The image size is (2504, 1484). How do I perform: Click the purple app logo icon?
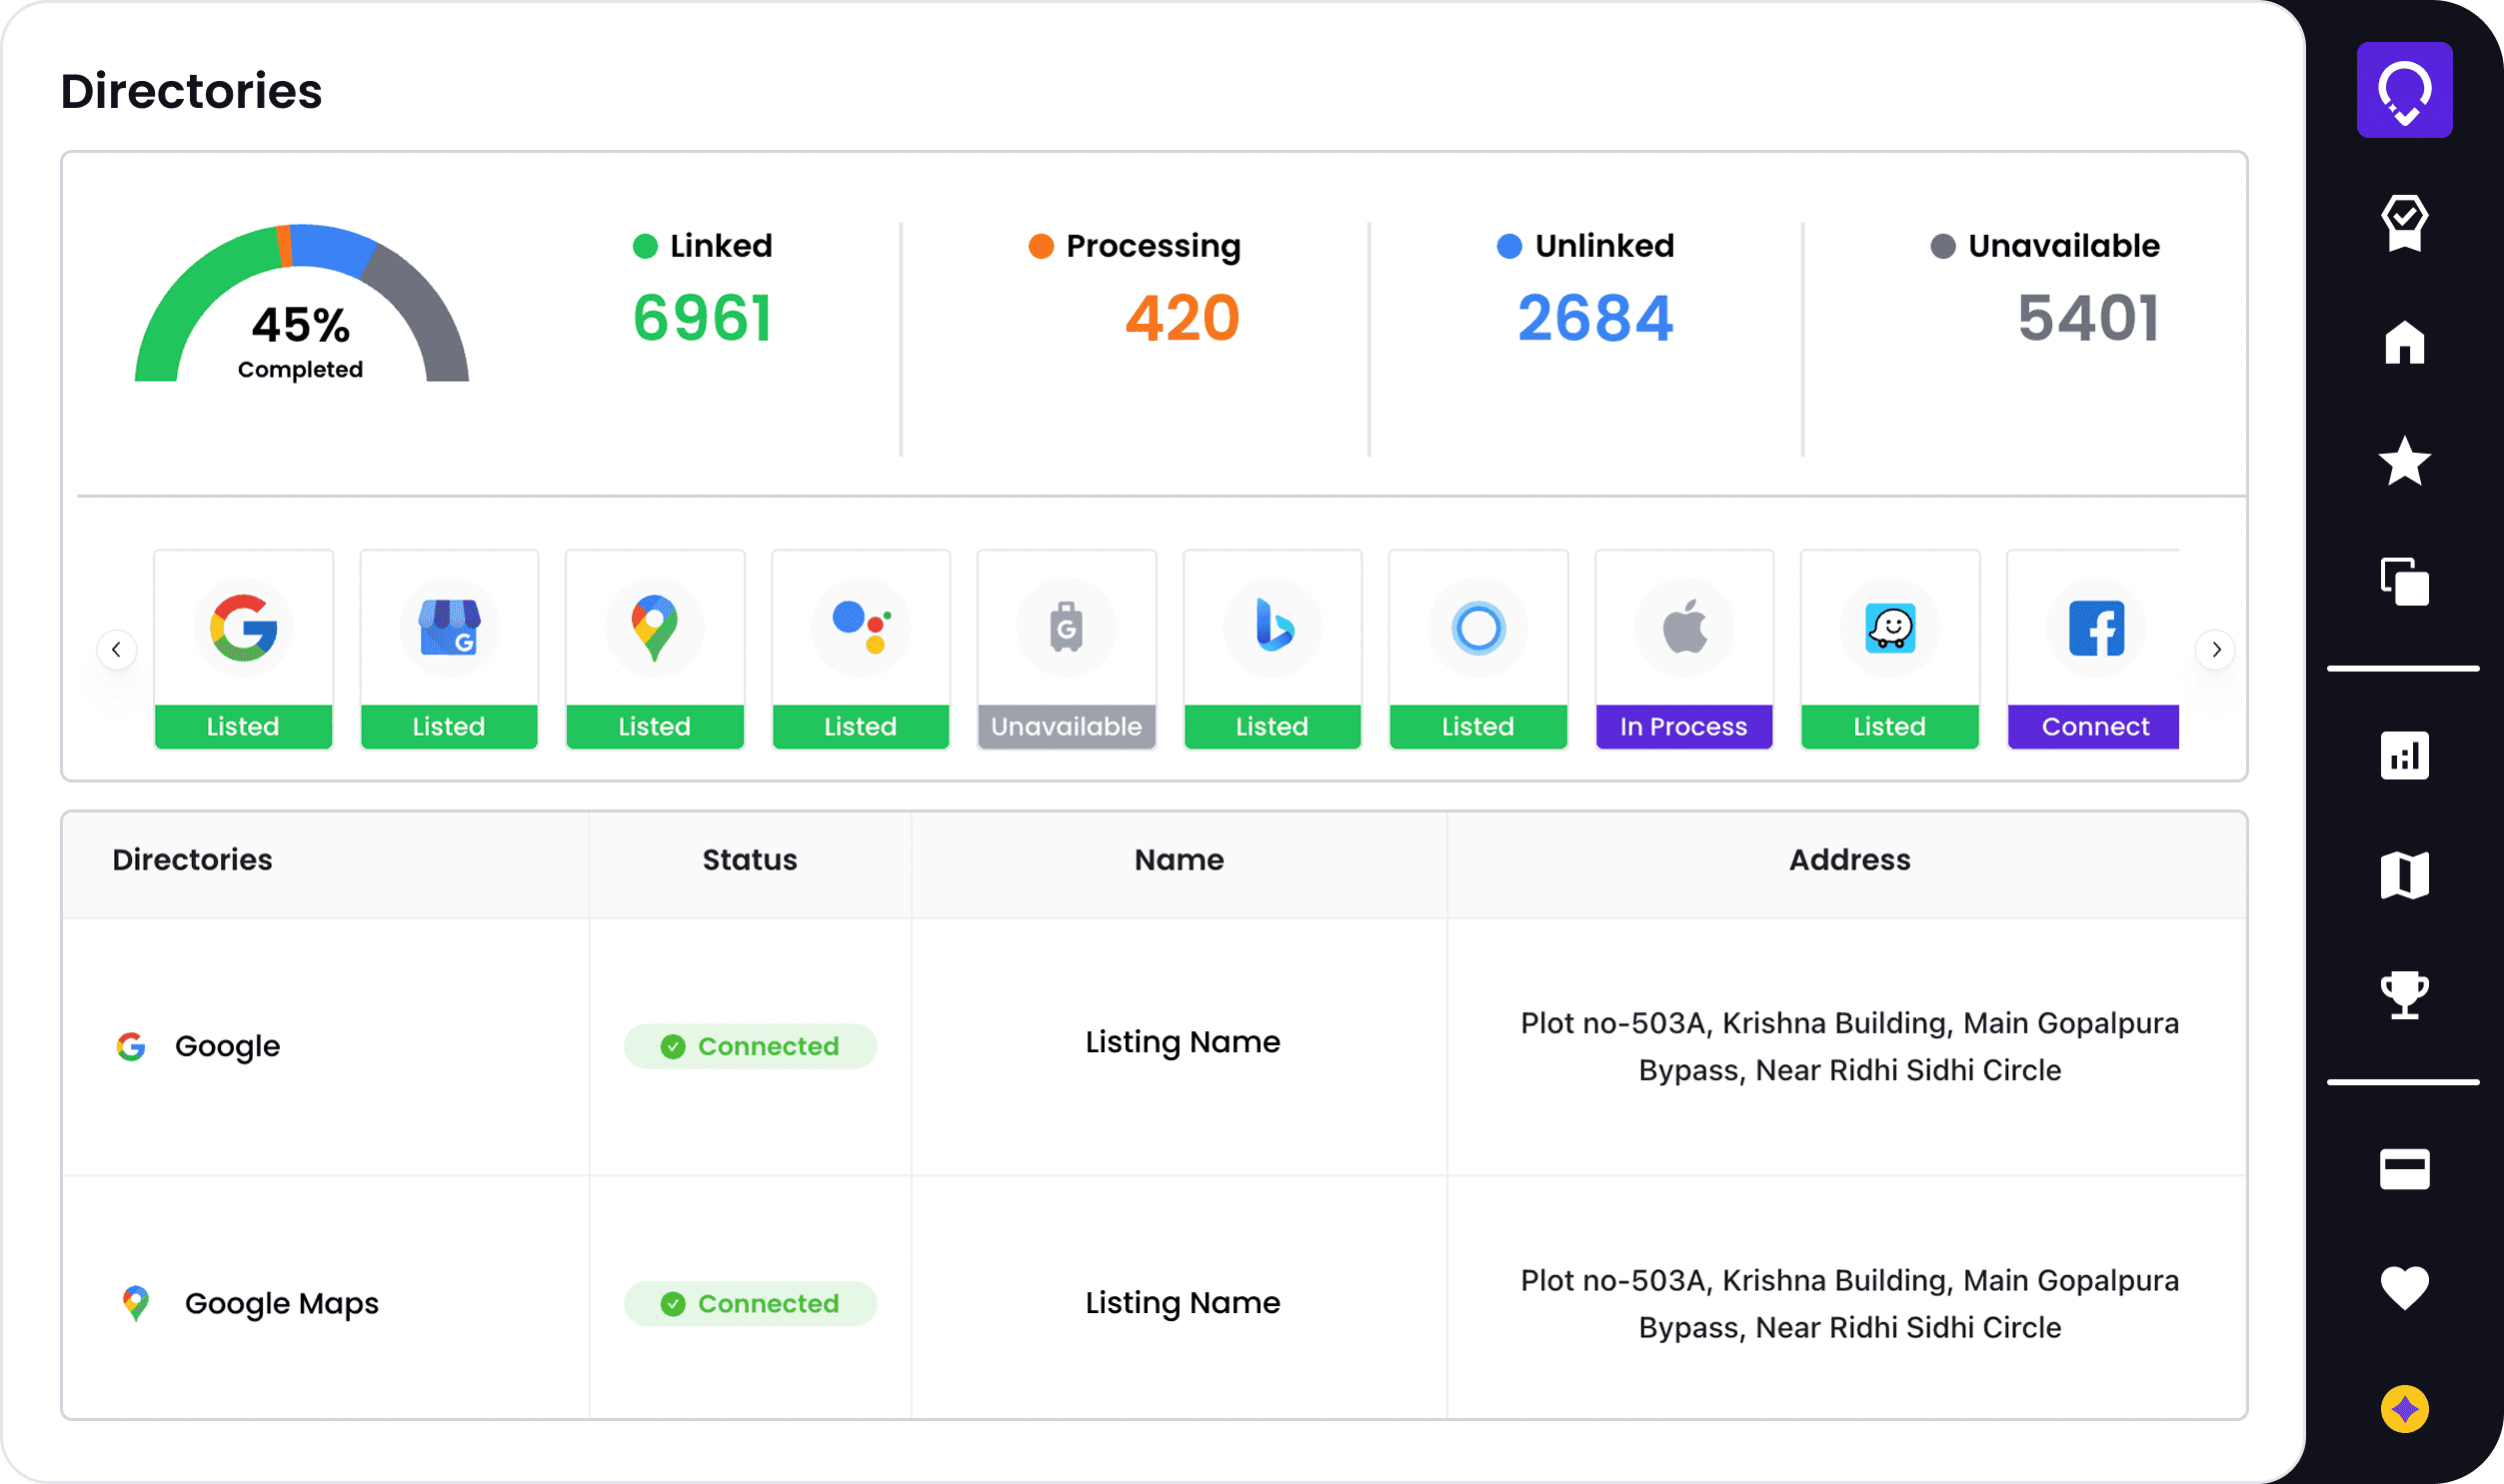coord(2403,90)
